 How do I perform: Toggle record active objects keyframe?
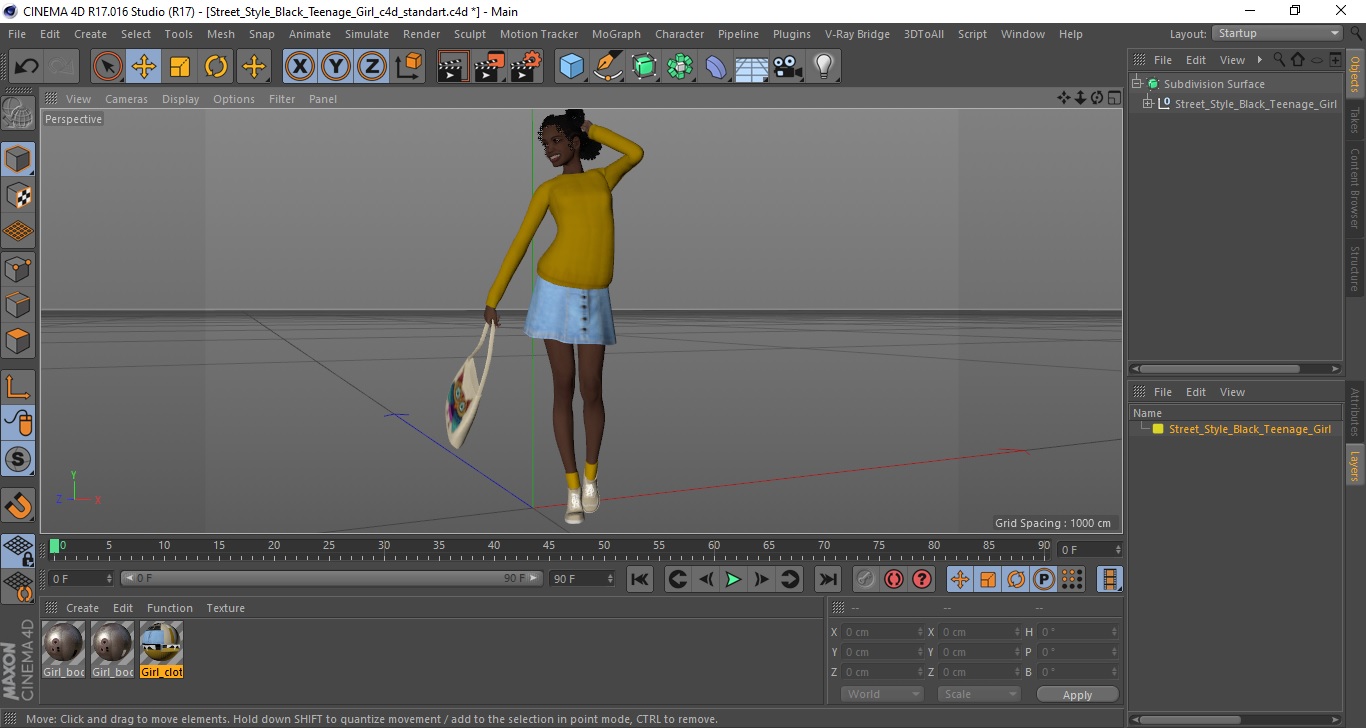pyautogui.click(x=866, y=579)
